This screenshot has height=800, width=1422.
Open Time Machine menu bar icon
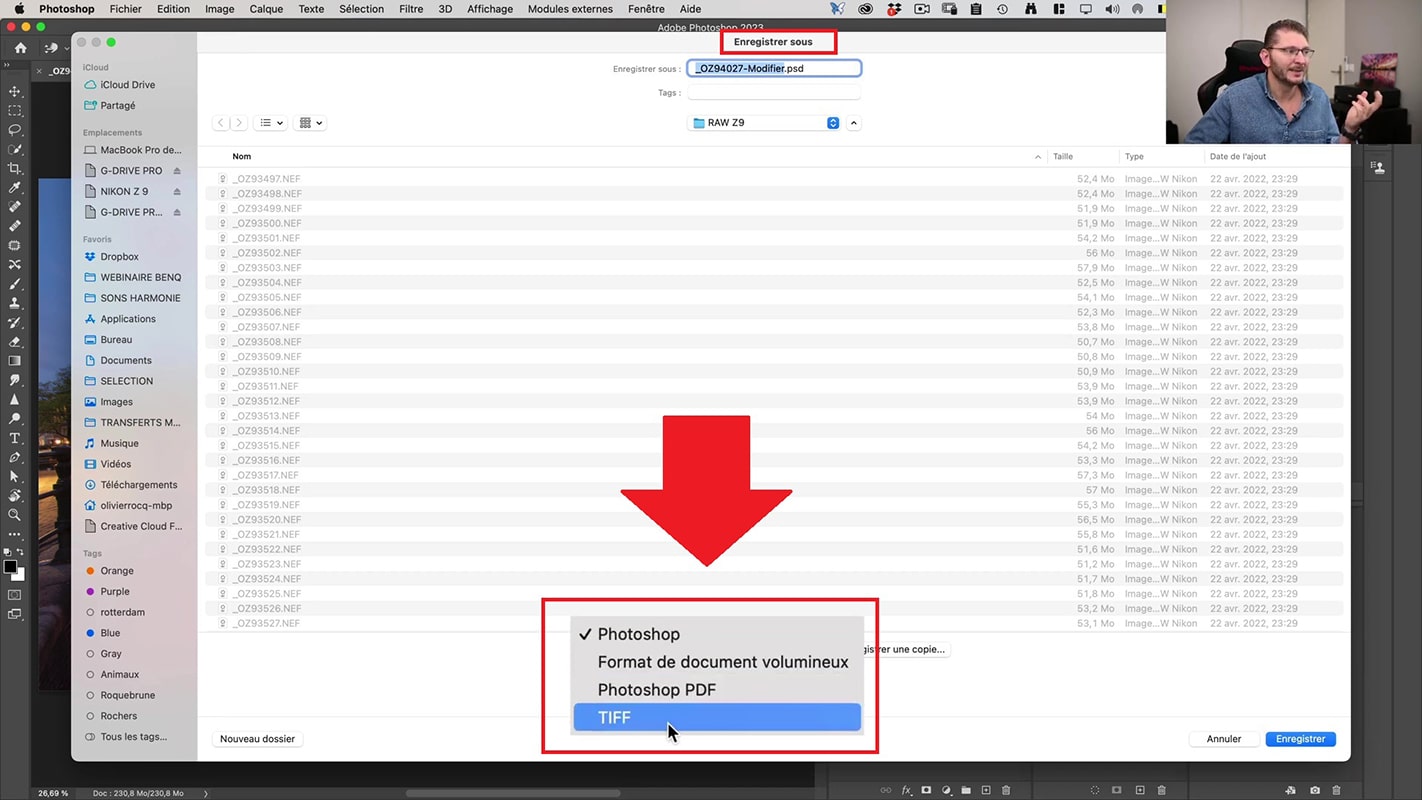click(x=1002, y=9)
